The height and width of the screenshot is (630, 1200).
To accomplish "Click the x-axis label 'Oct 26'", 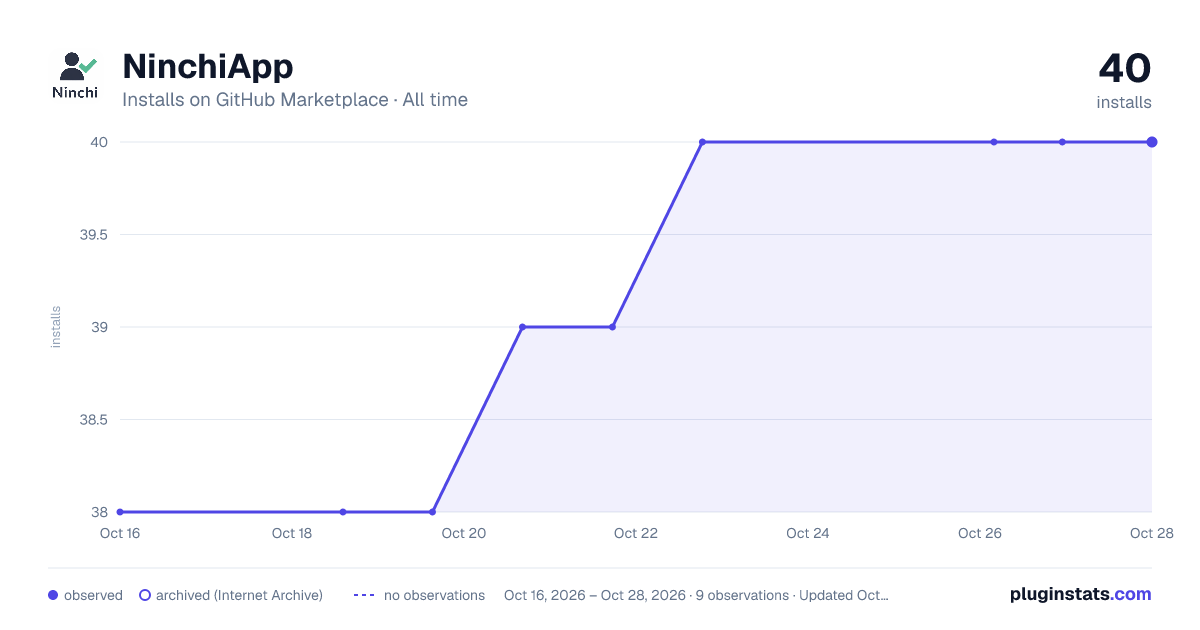I will coord(980,533).
